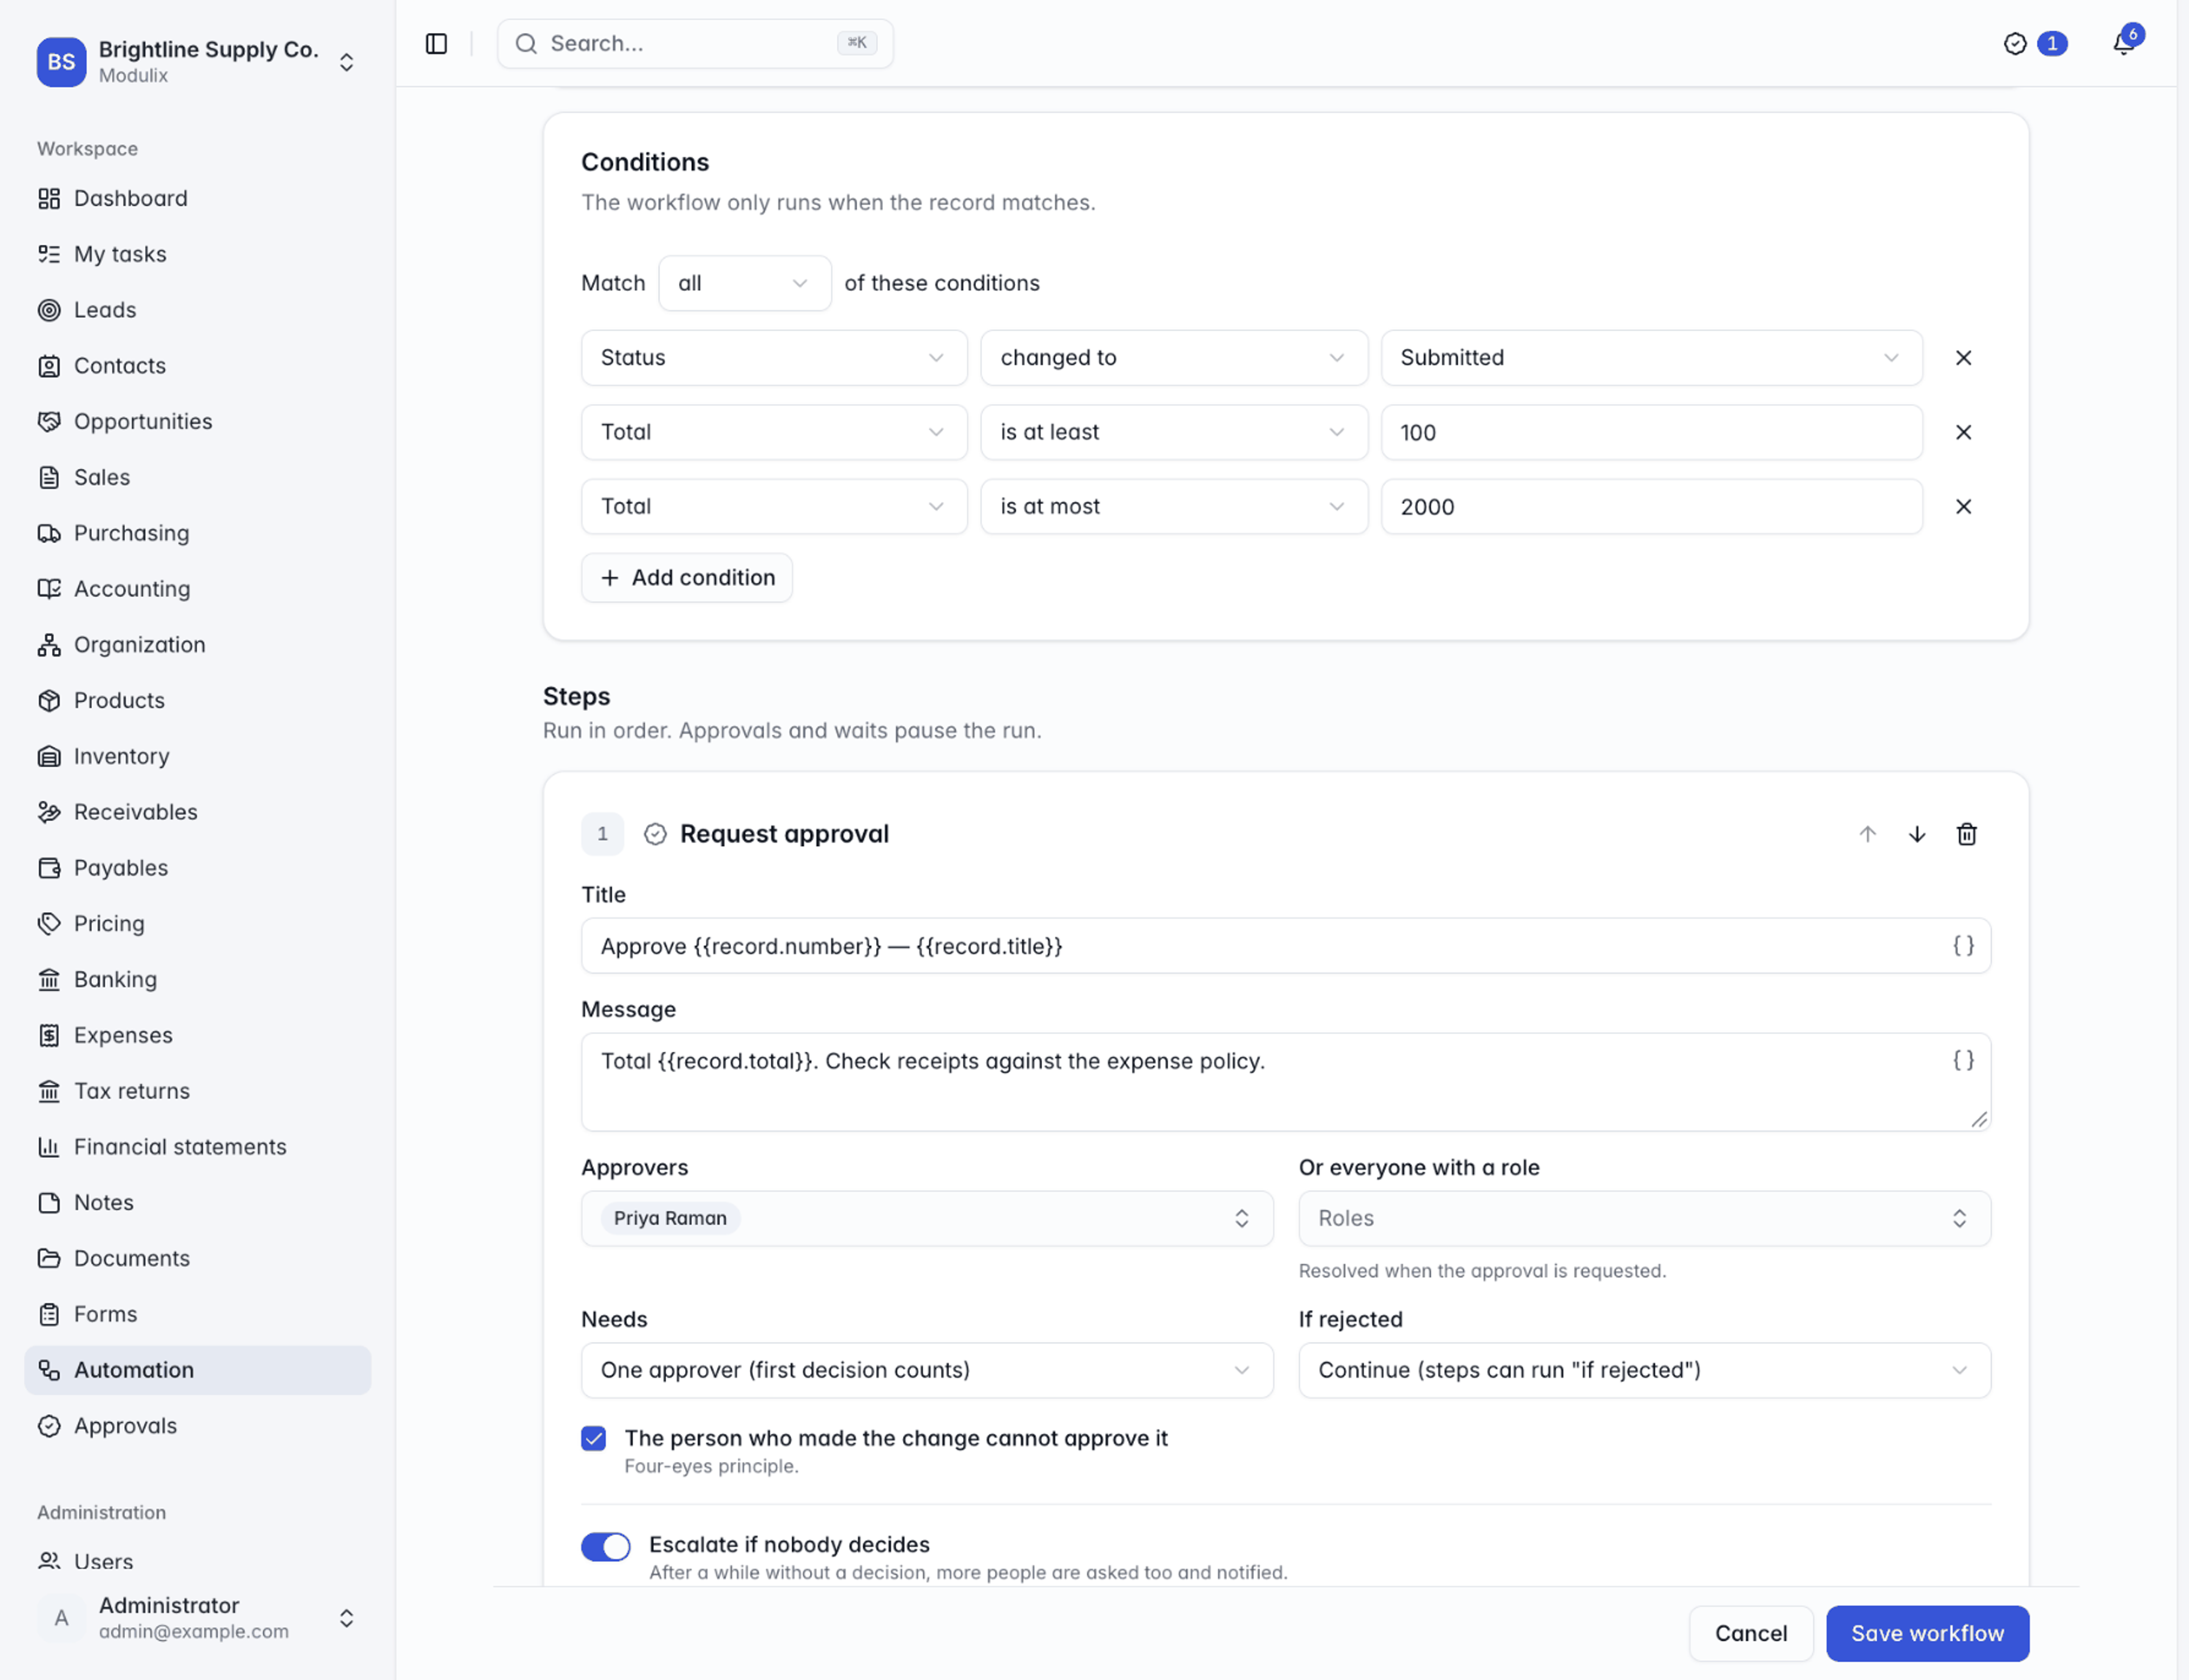2189x1680 pixels.
Task: Click Save workflow
Action: pyautogui.click(x=1927, y=1633)
